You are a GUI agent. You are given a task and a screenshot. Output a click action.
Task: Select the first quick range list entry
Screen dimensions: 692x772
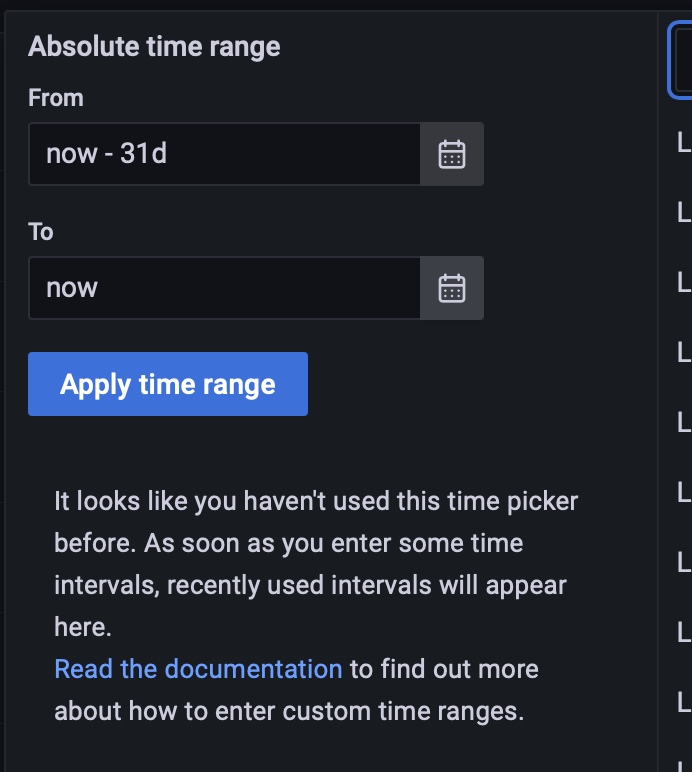(x=684, y=143)
